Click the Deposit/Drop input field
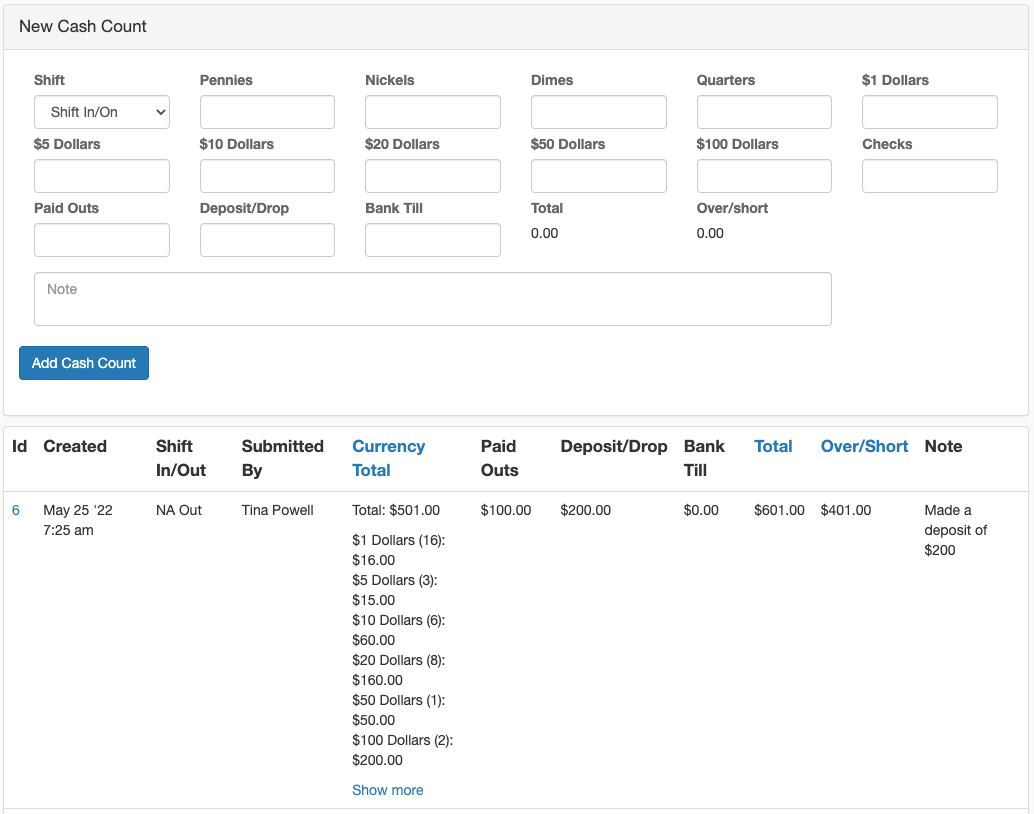This screenshot has height=814, width=1034. [x=267, y=240]
